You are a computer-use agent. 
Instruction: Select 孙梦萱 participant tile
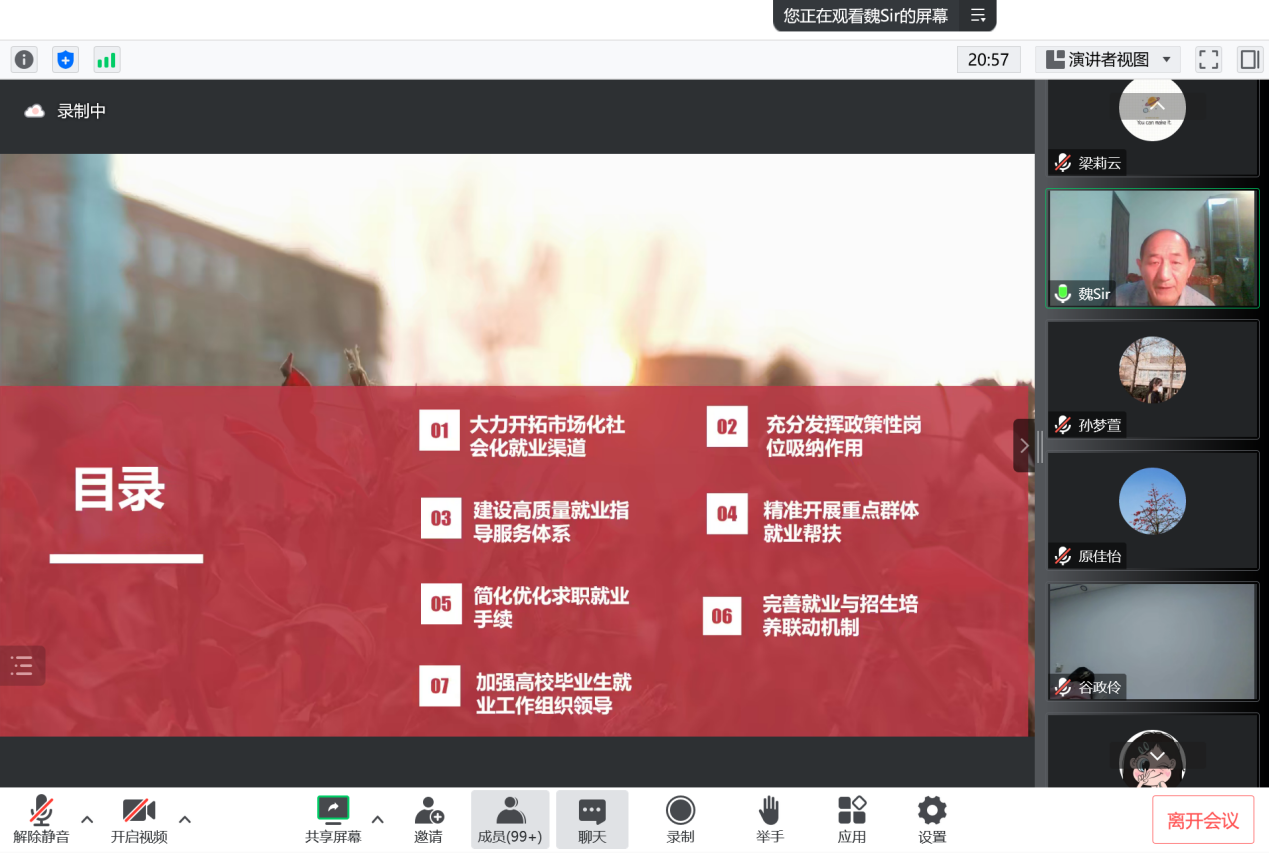click(x=1153, y=379)
